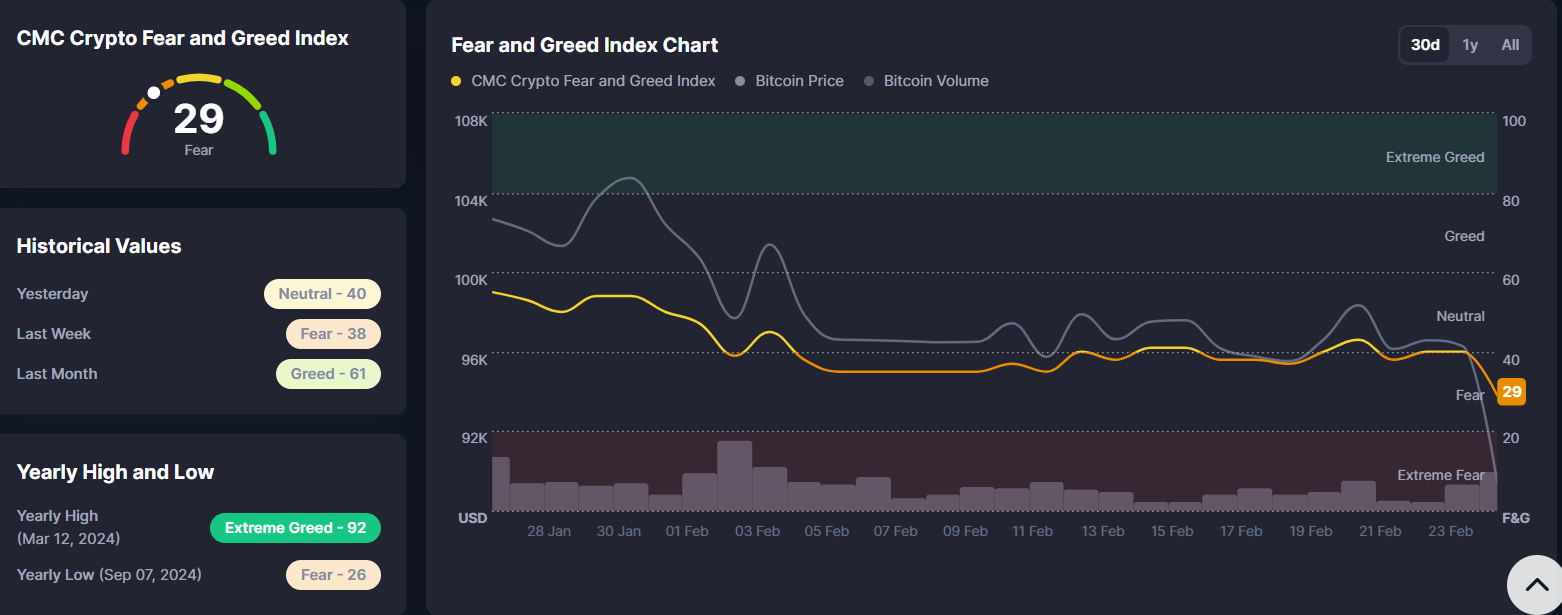Click the Yearly Low (Sep 07, 2024) label
The width and height of the screenshot is (1562, 615).
click(109, 575)
